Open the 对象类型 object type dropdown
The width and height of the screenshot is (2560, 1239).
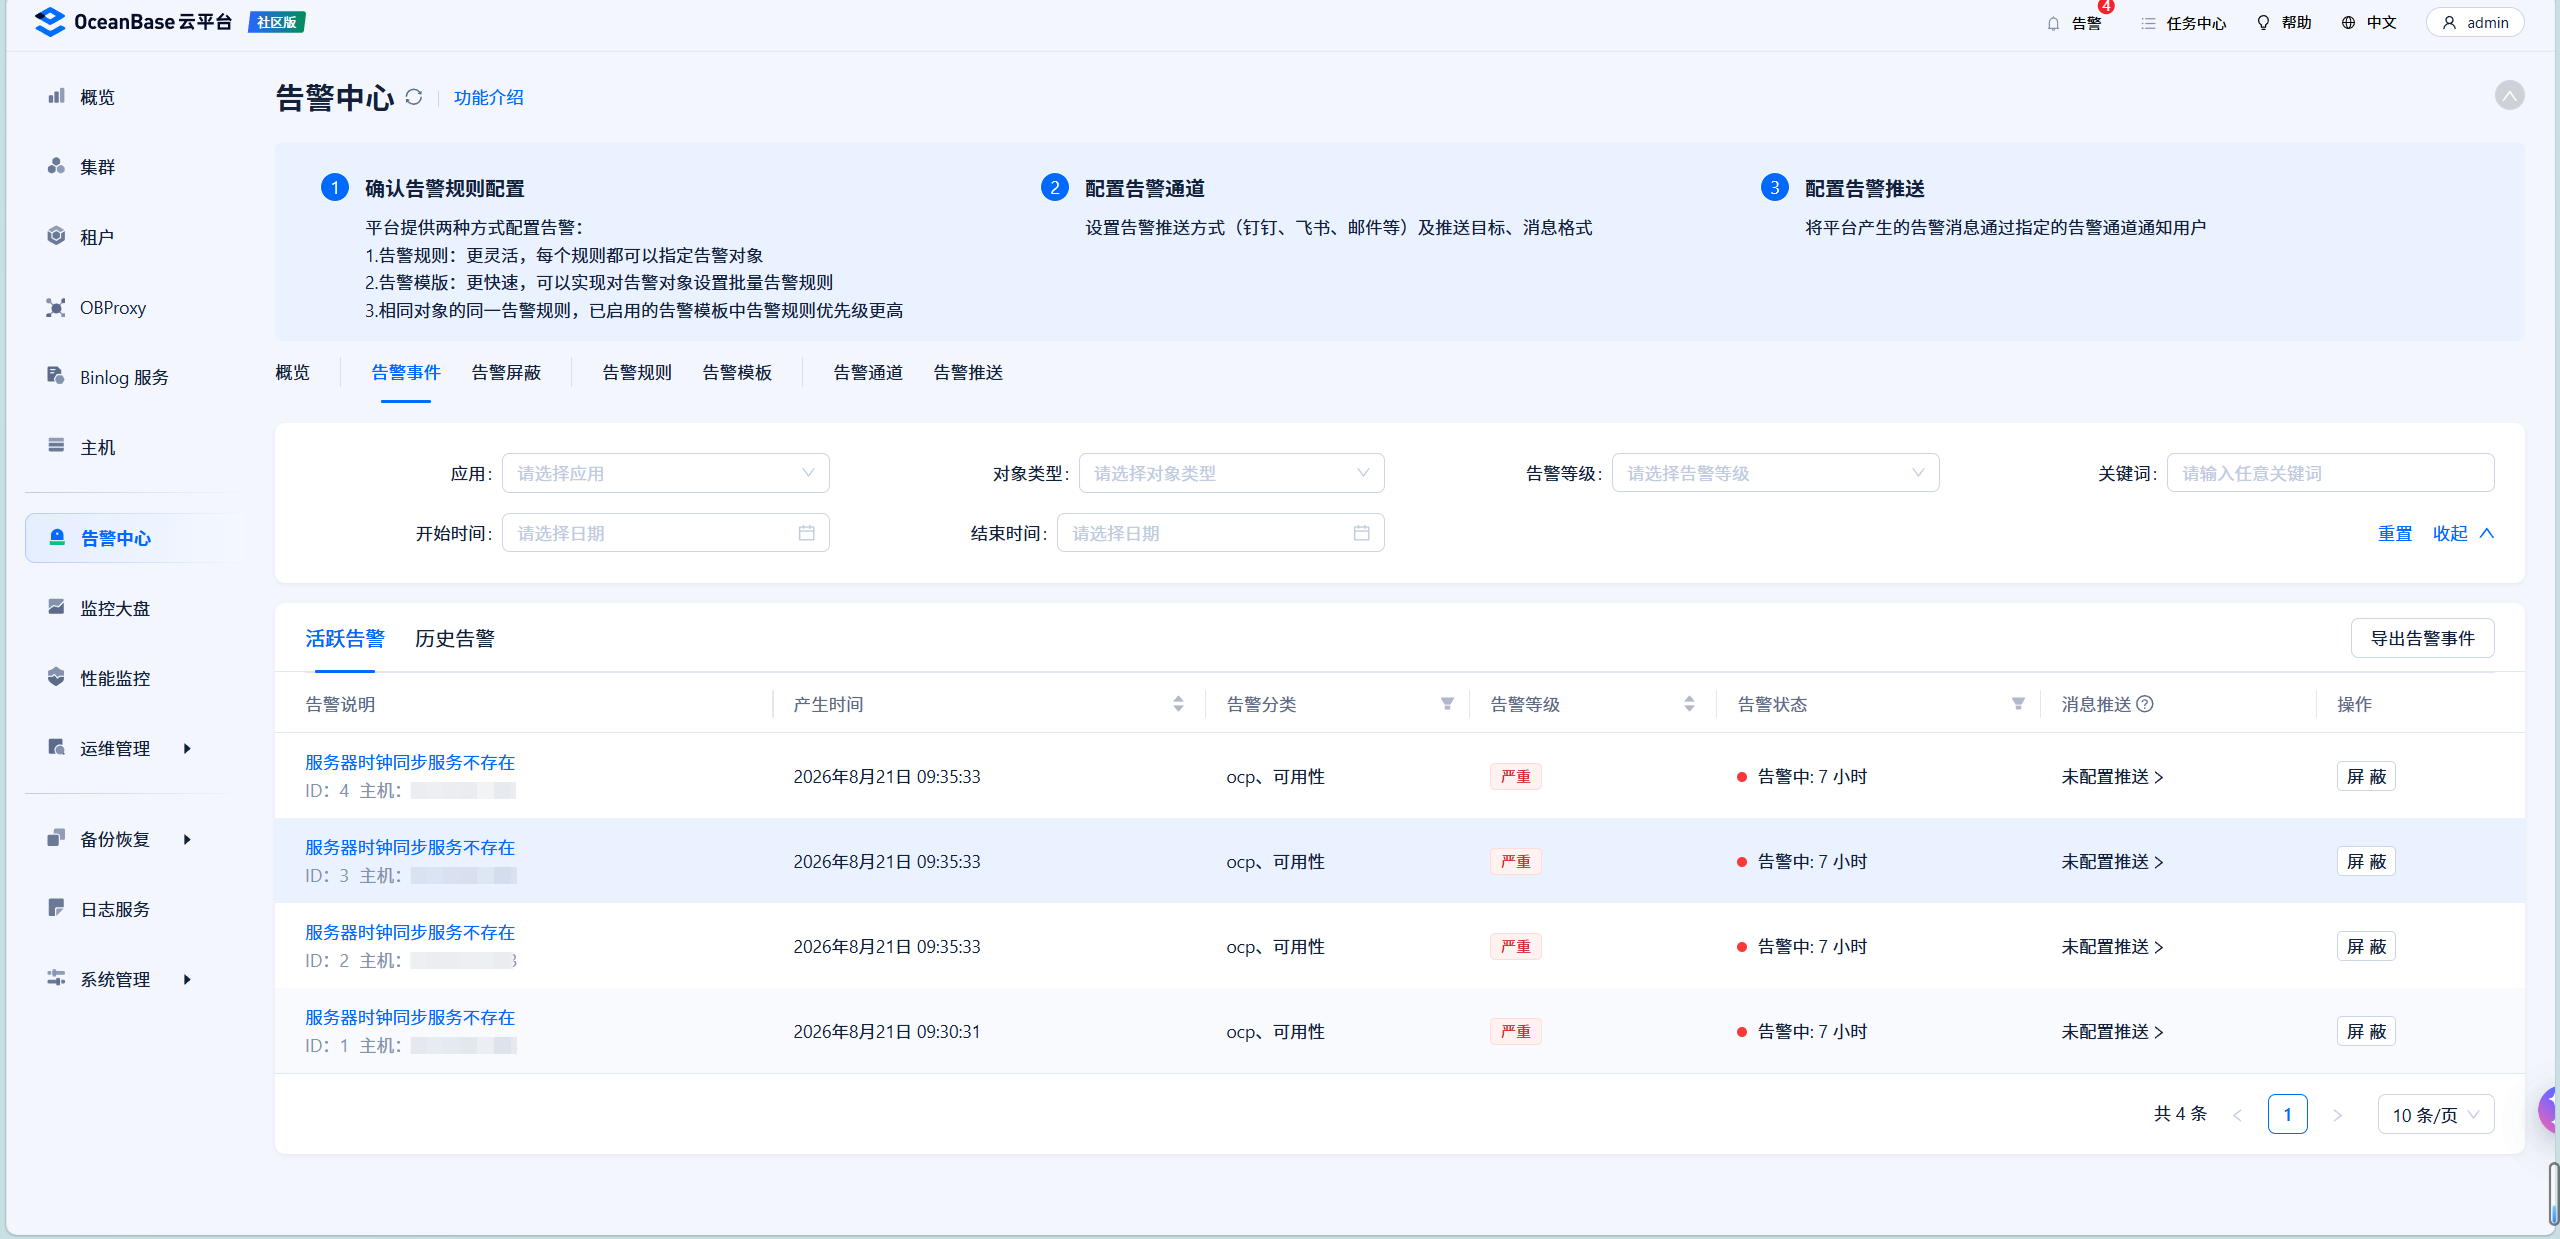click(x=1232, y=473)
